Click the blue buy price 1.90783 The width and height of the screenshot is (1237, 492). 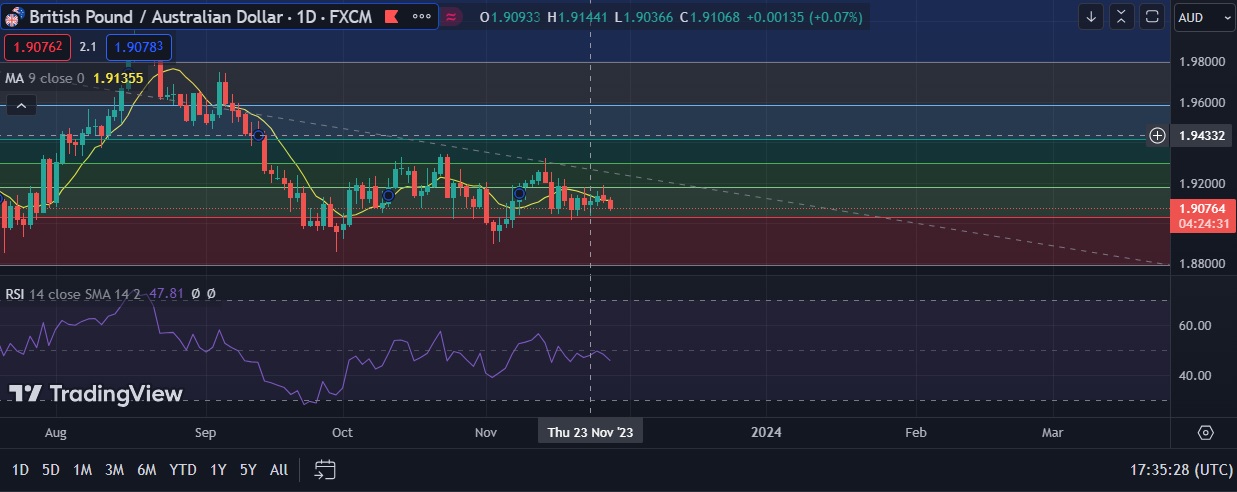[139, 46]
